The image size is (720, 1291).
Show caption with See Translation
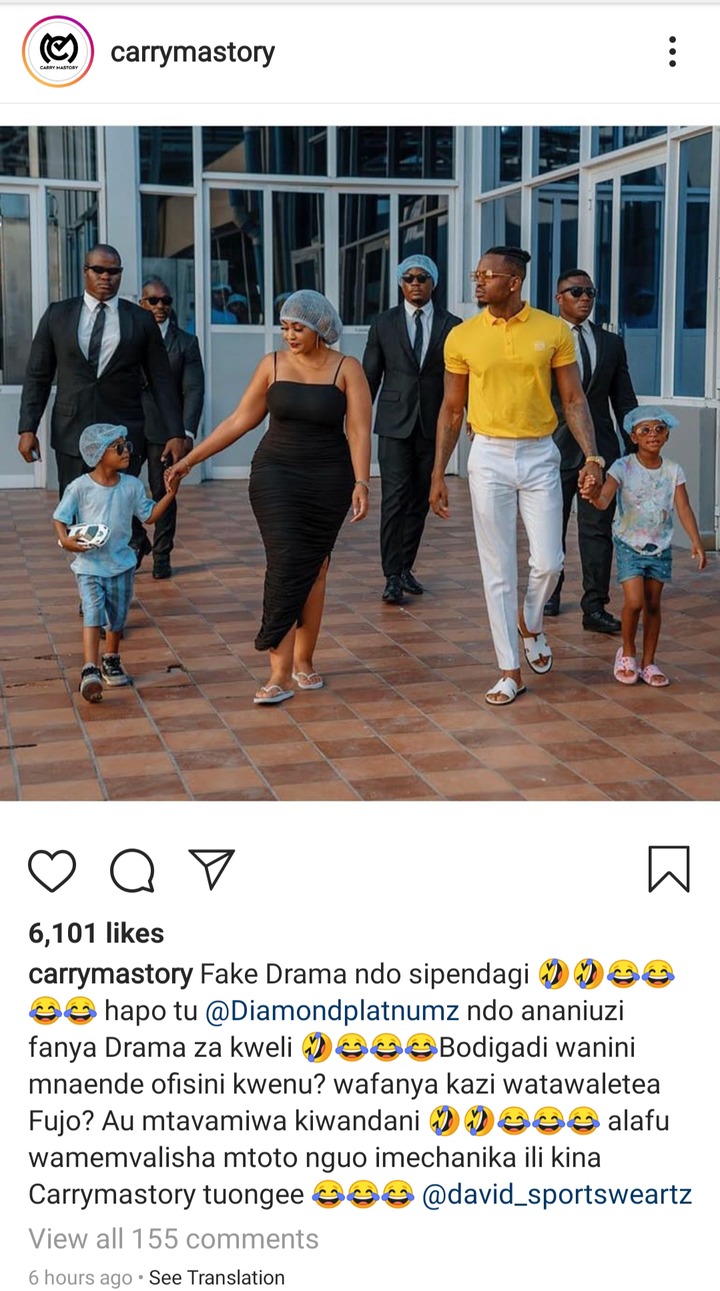217,1278
